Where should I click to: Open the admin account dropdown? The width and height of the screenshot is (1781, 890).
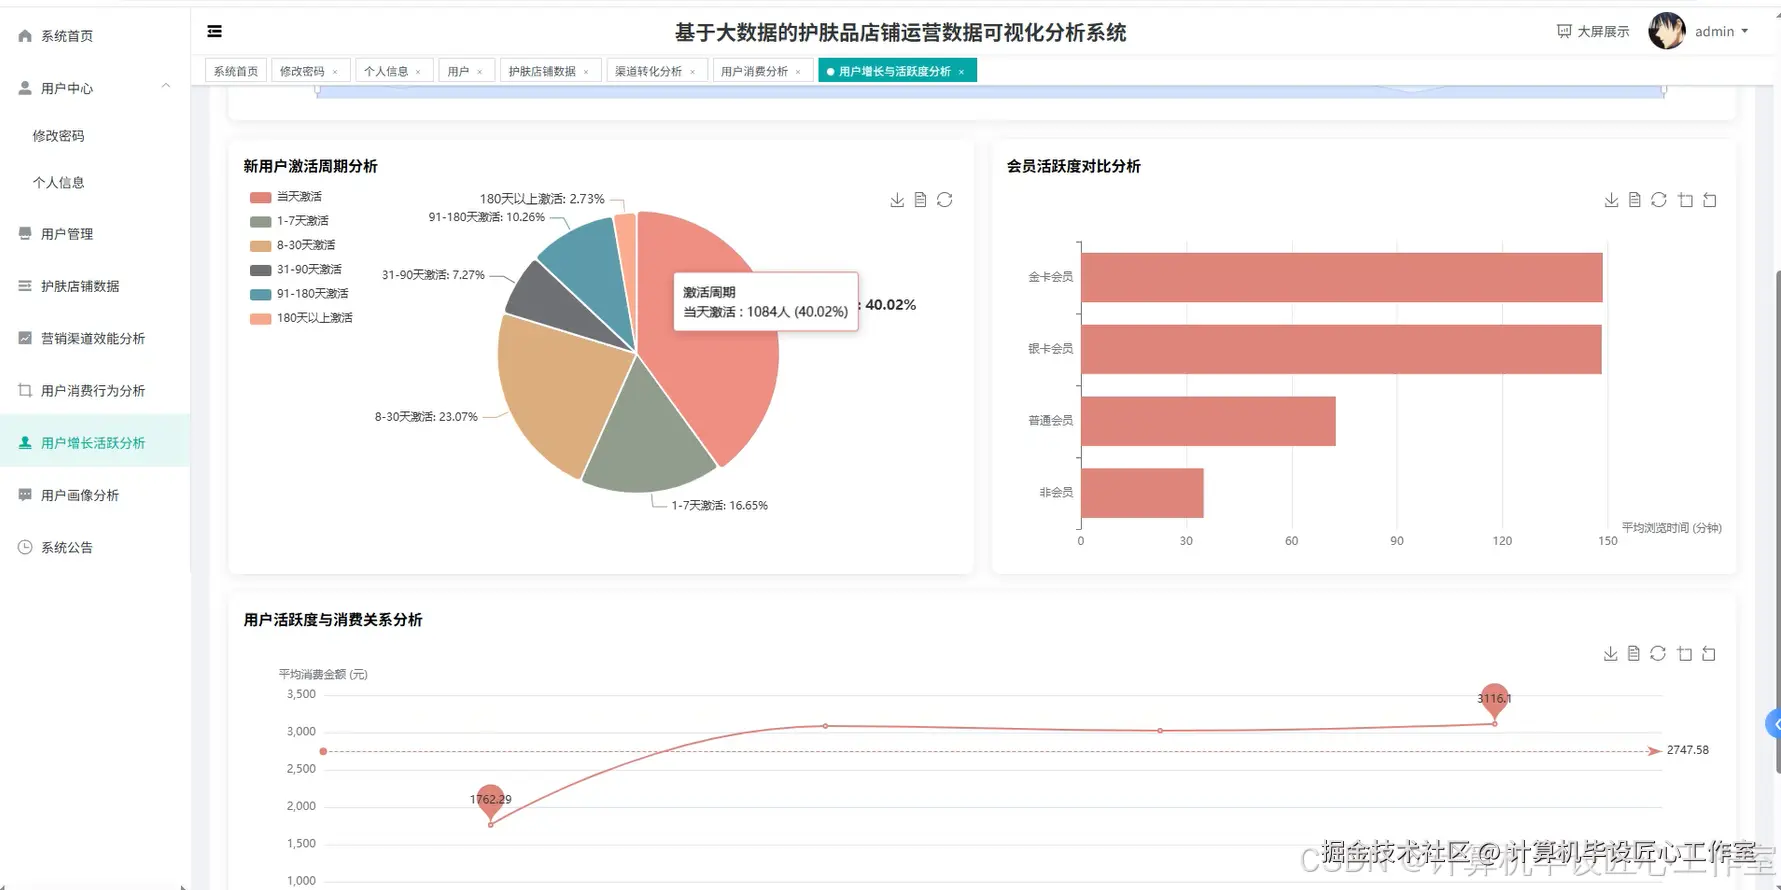point(1721,32)
